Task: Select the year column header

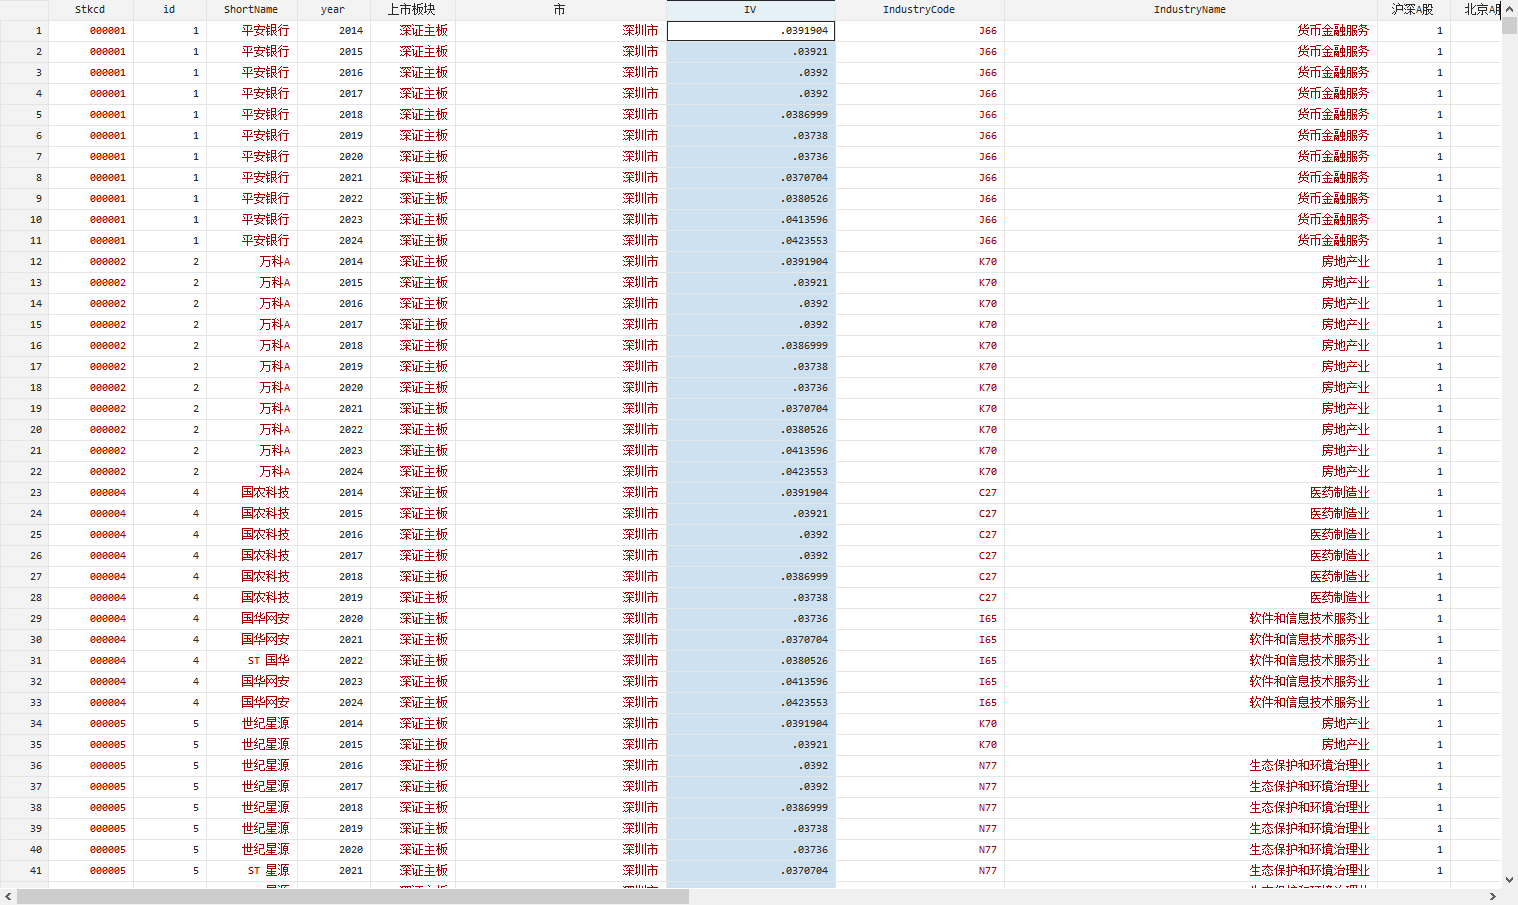Action: (333, 9)
